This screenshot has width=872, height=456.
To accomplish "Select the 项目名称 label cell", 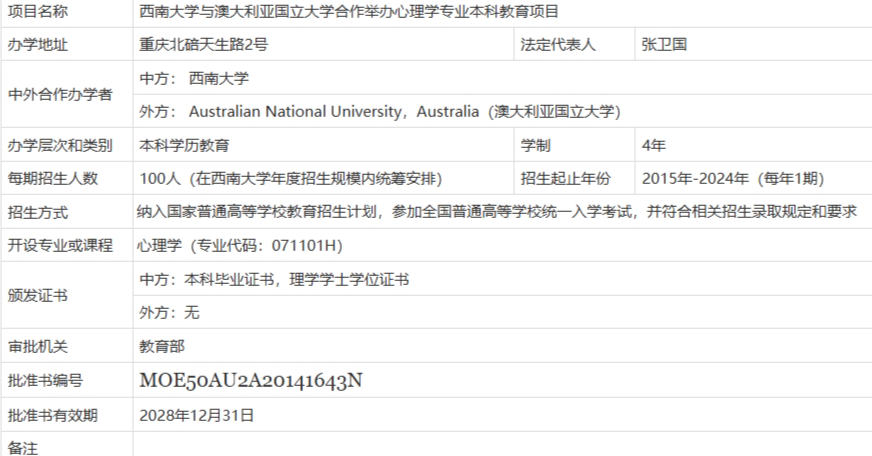I will point(38,12).
